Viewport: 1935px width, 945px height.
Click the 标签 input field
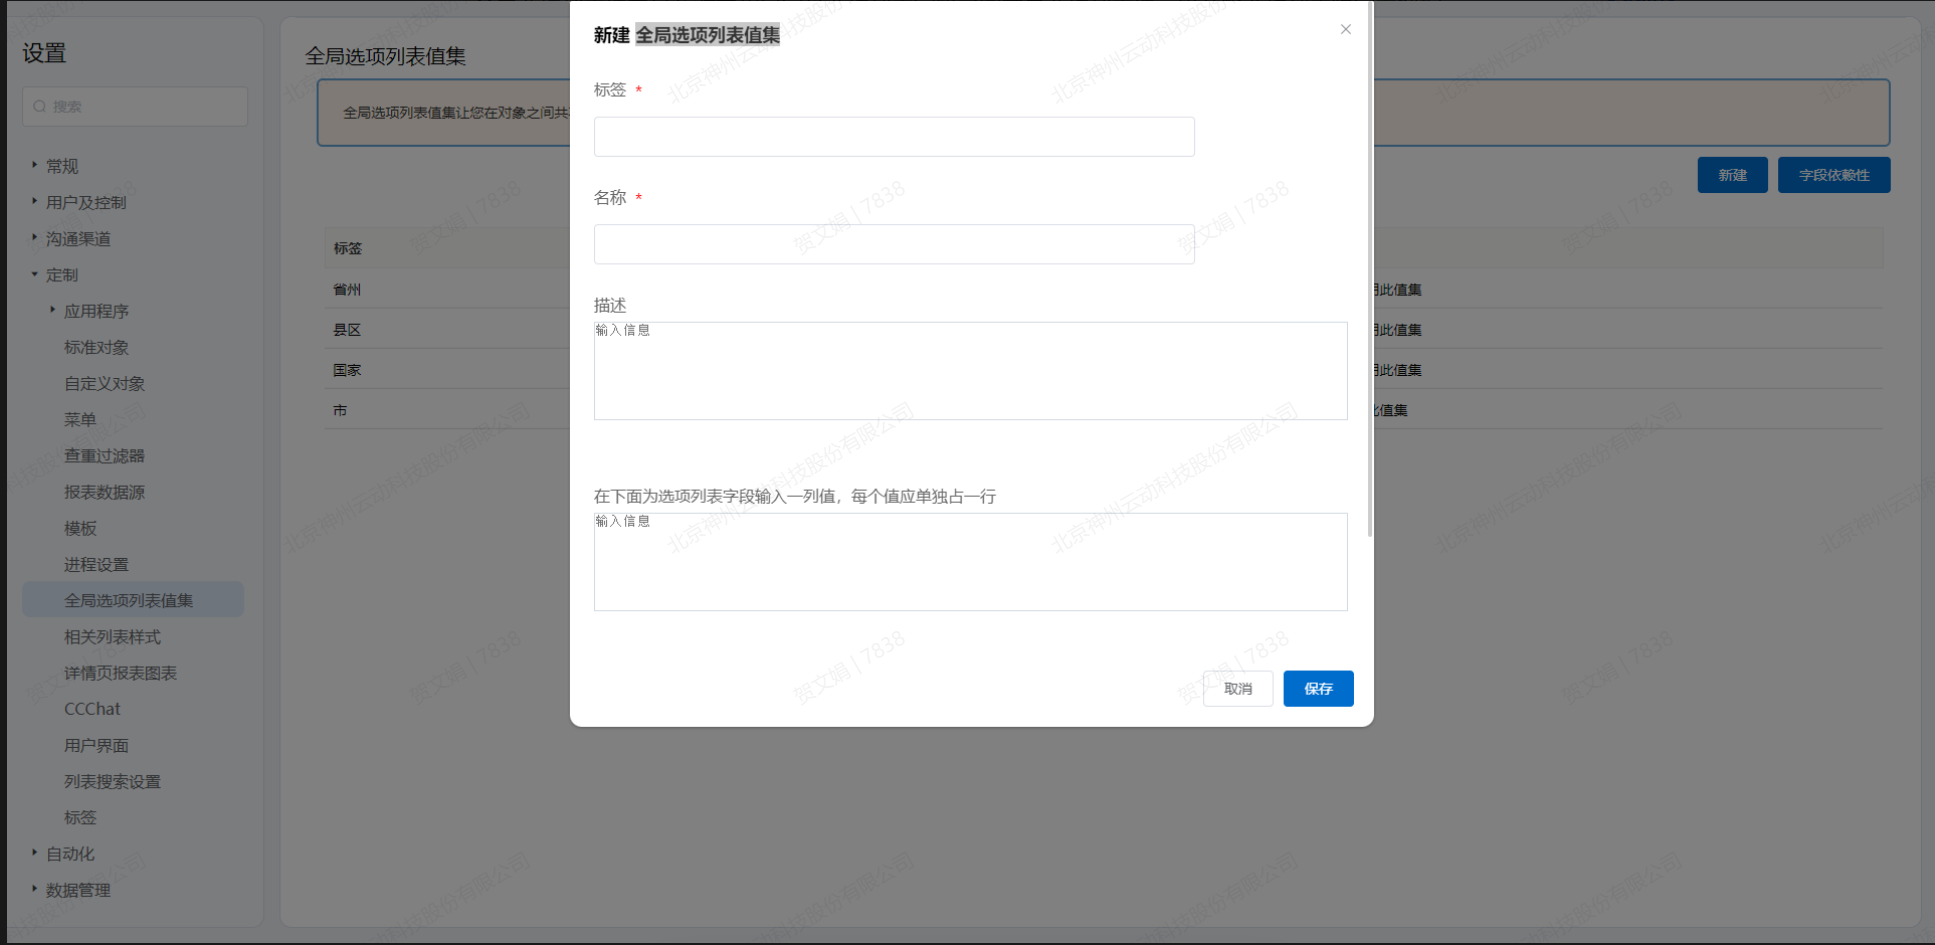(893, 137)
